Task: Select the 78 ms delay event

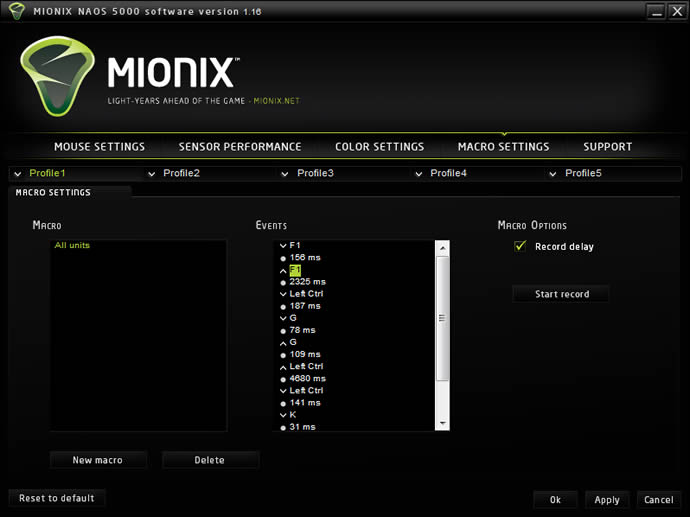Action: (x=302, y=330)
